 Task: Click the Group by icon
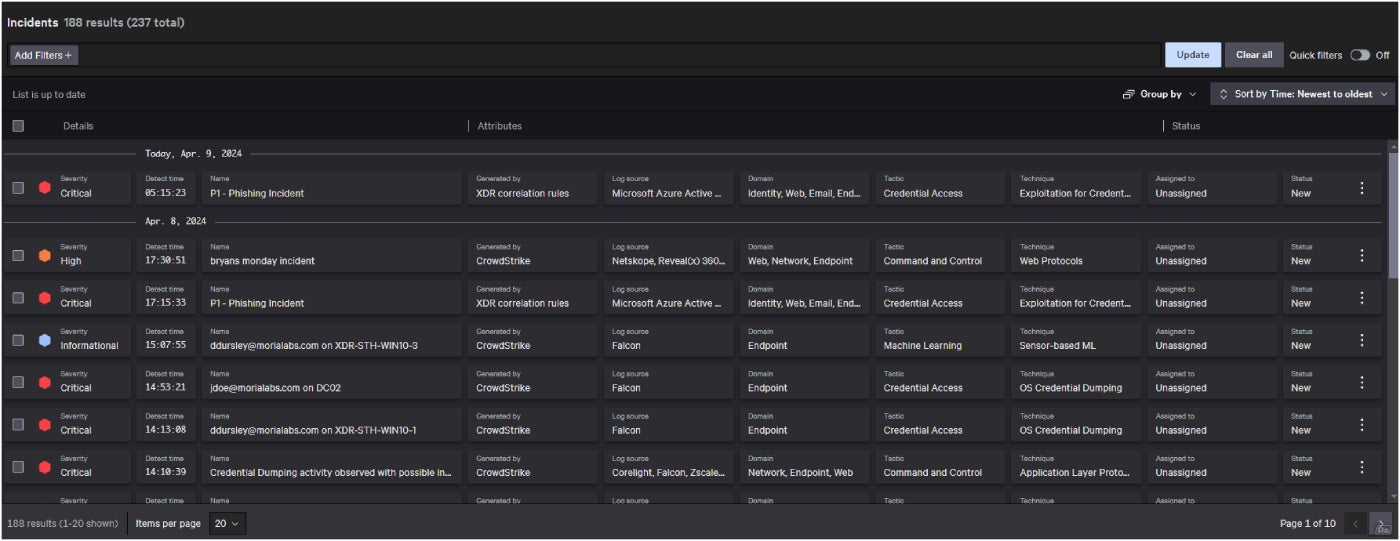point(1128,94)
